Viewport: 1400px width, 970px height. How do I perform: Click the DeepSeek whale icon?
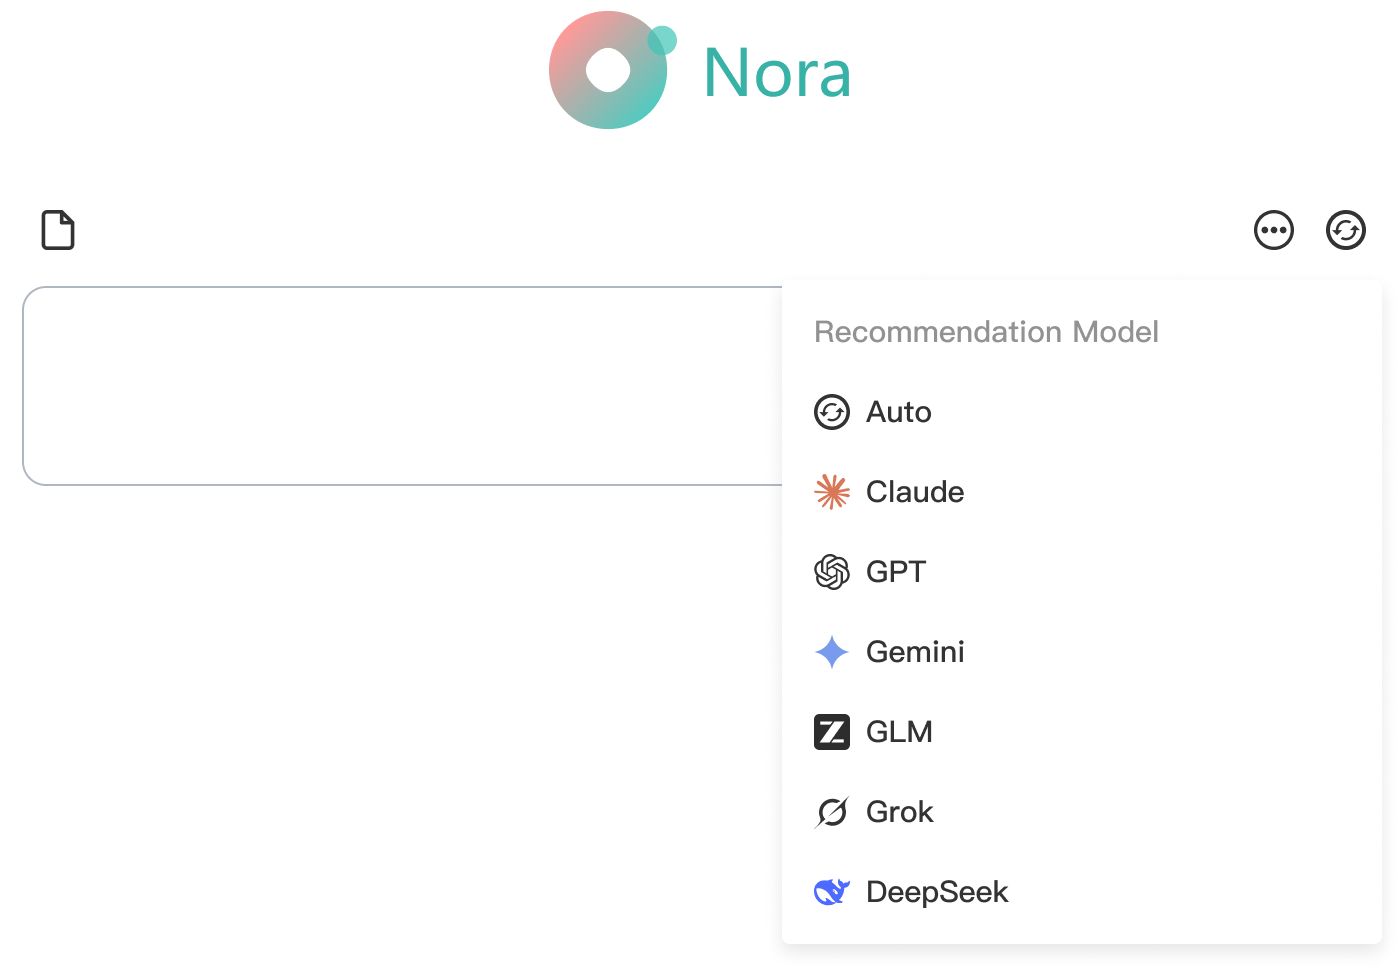[831, 892]
